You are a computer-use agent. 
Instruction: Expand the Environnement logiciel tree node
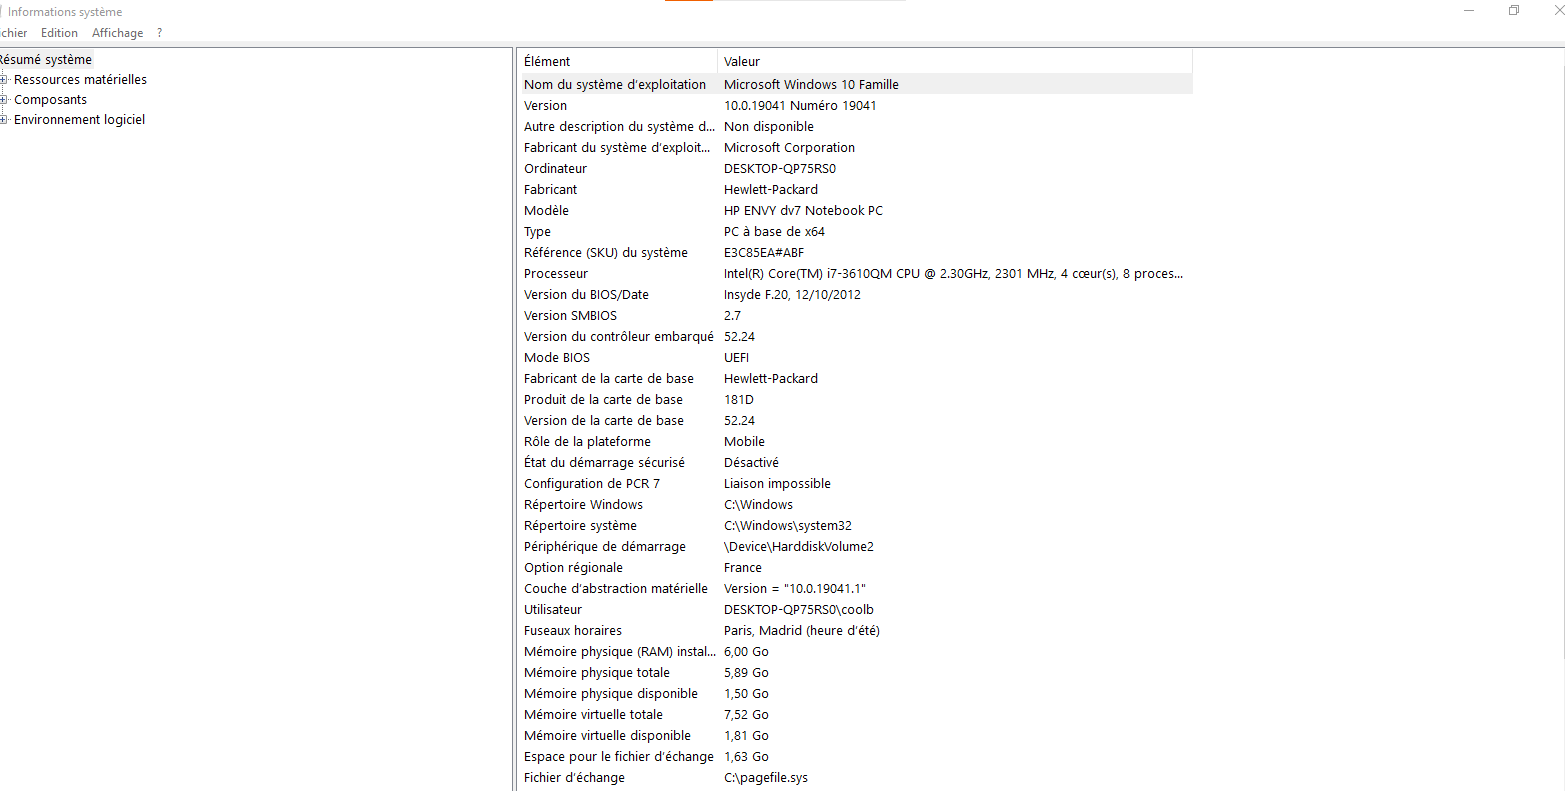point(4,120)
